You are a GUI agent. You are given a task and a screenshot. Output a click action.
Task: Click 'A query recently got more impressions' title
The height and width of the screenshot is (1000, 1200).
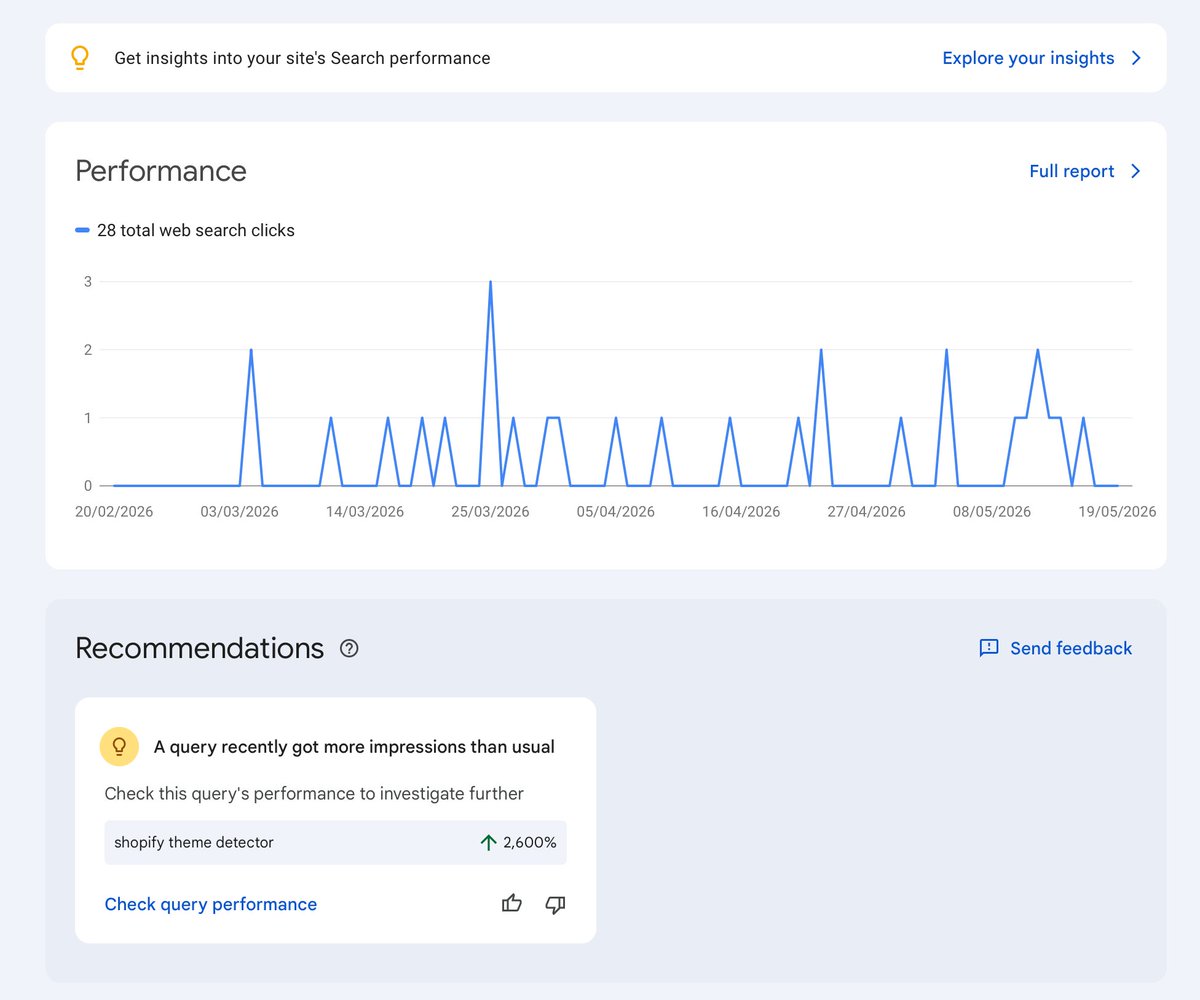point(354,747)
